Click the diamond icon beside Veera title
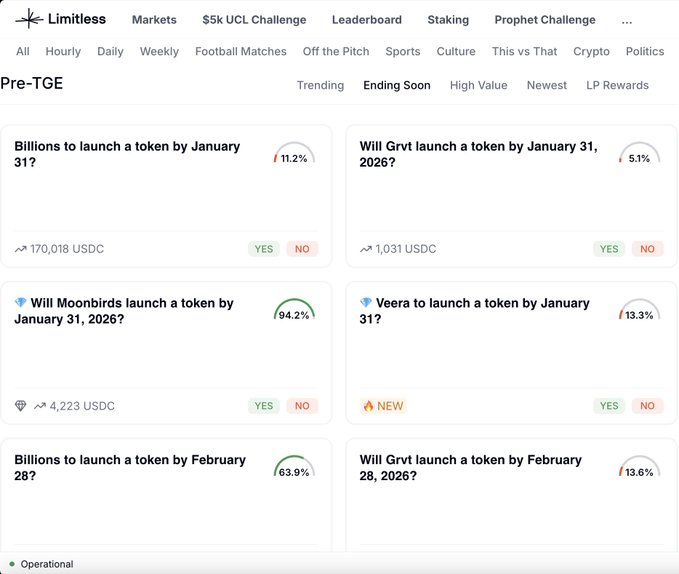The height and width of the screenshot is (574, 679). pos(366,303)
